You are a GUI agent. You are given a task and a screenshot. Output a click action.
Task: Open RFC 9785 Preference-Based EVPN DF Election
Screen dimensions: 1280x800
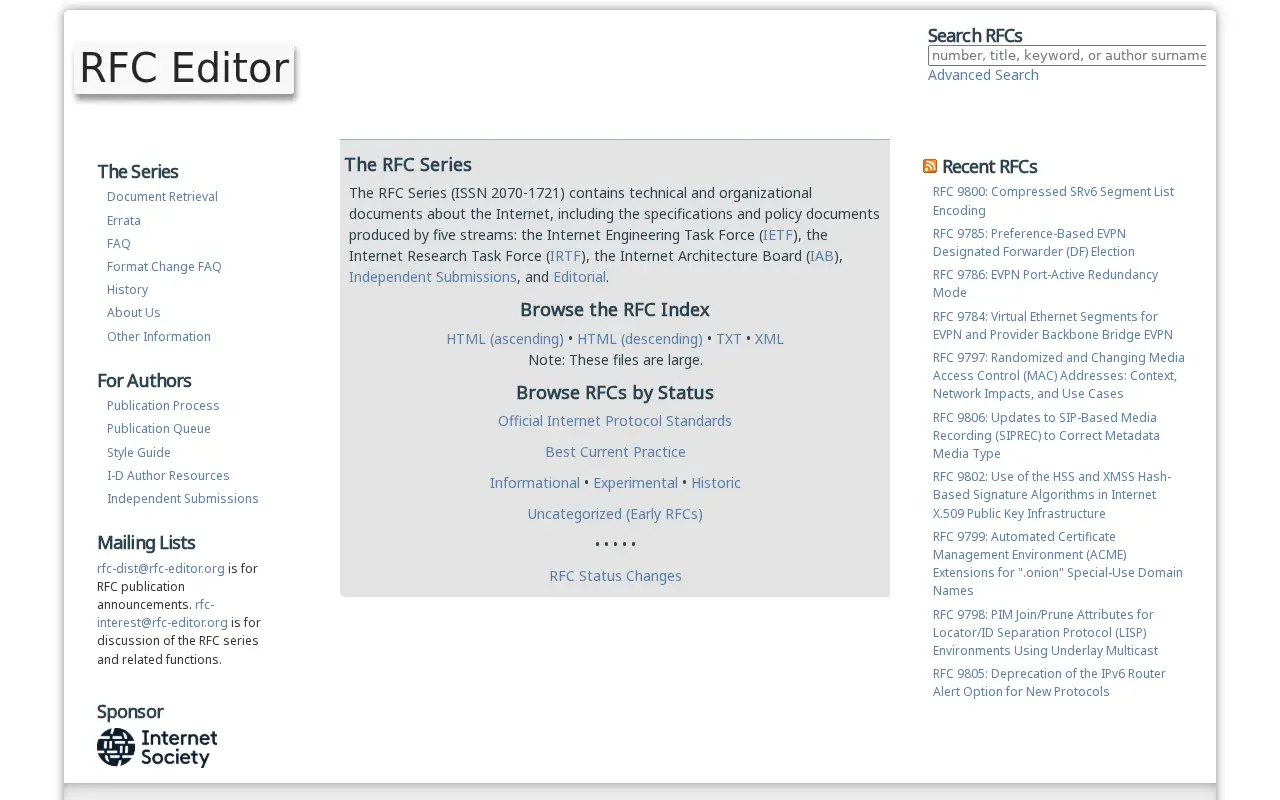1034,243
